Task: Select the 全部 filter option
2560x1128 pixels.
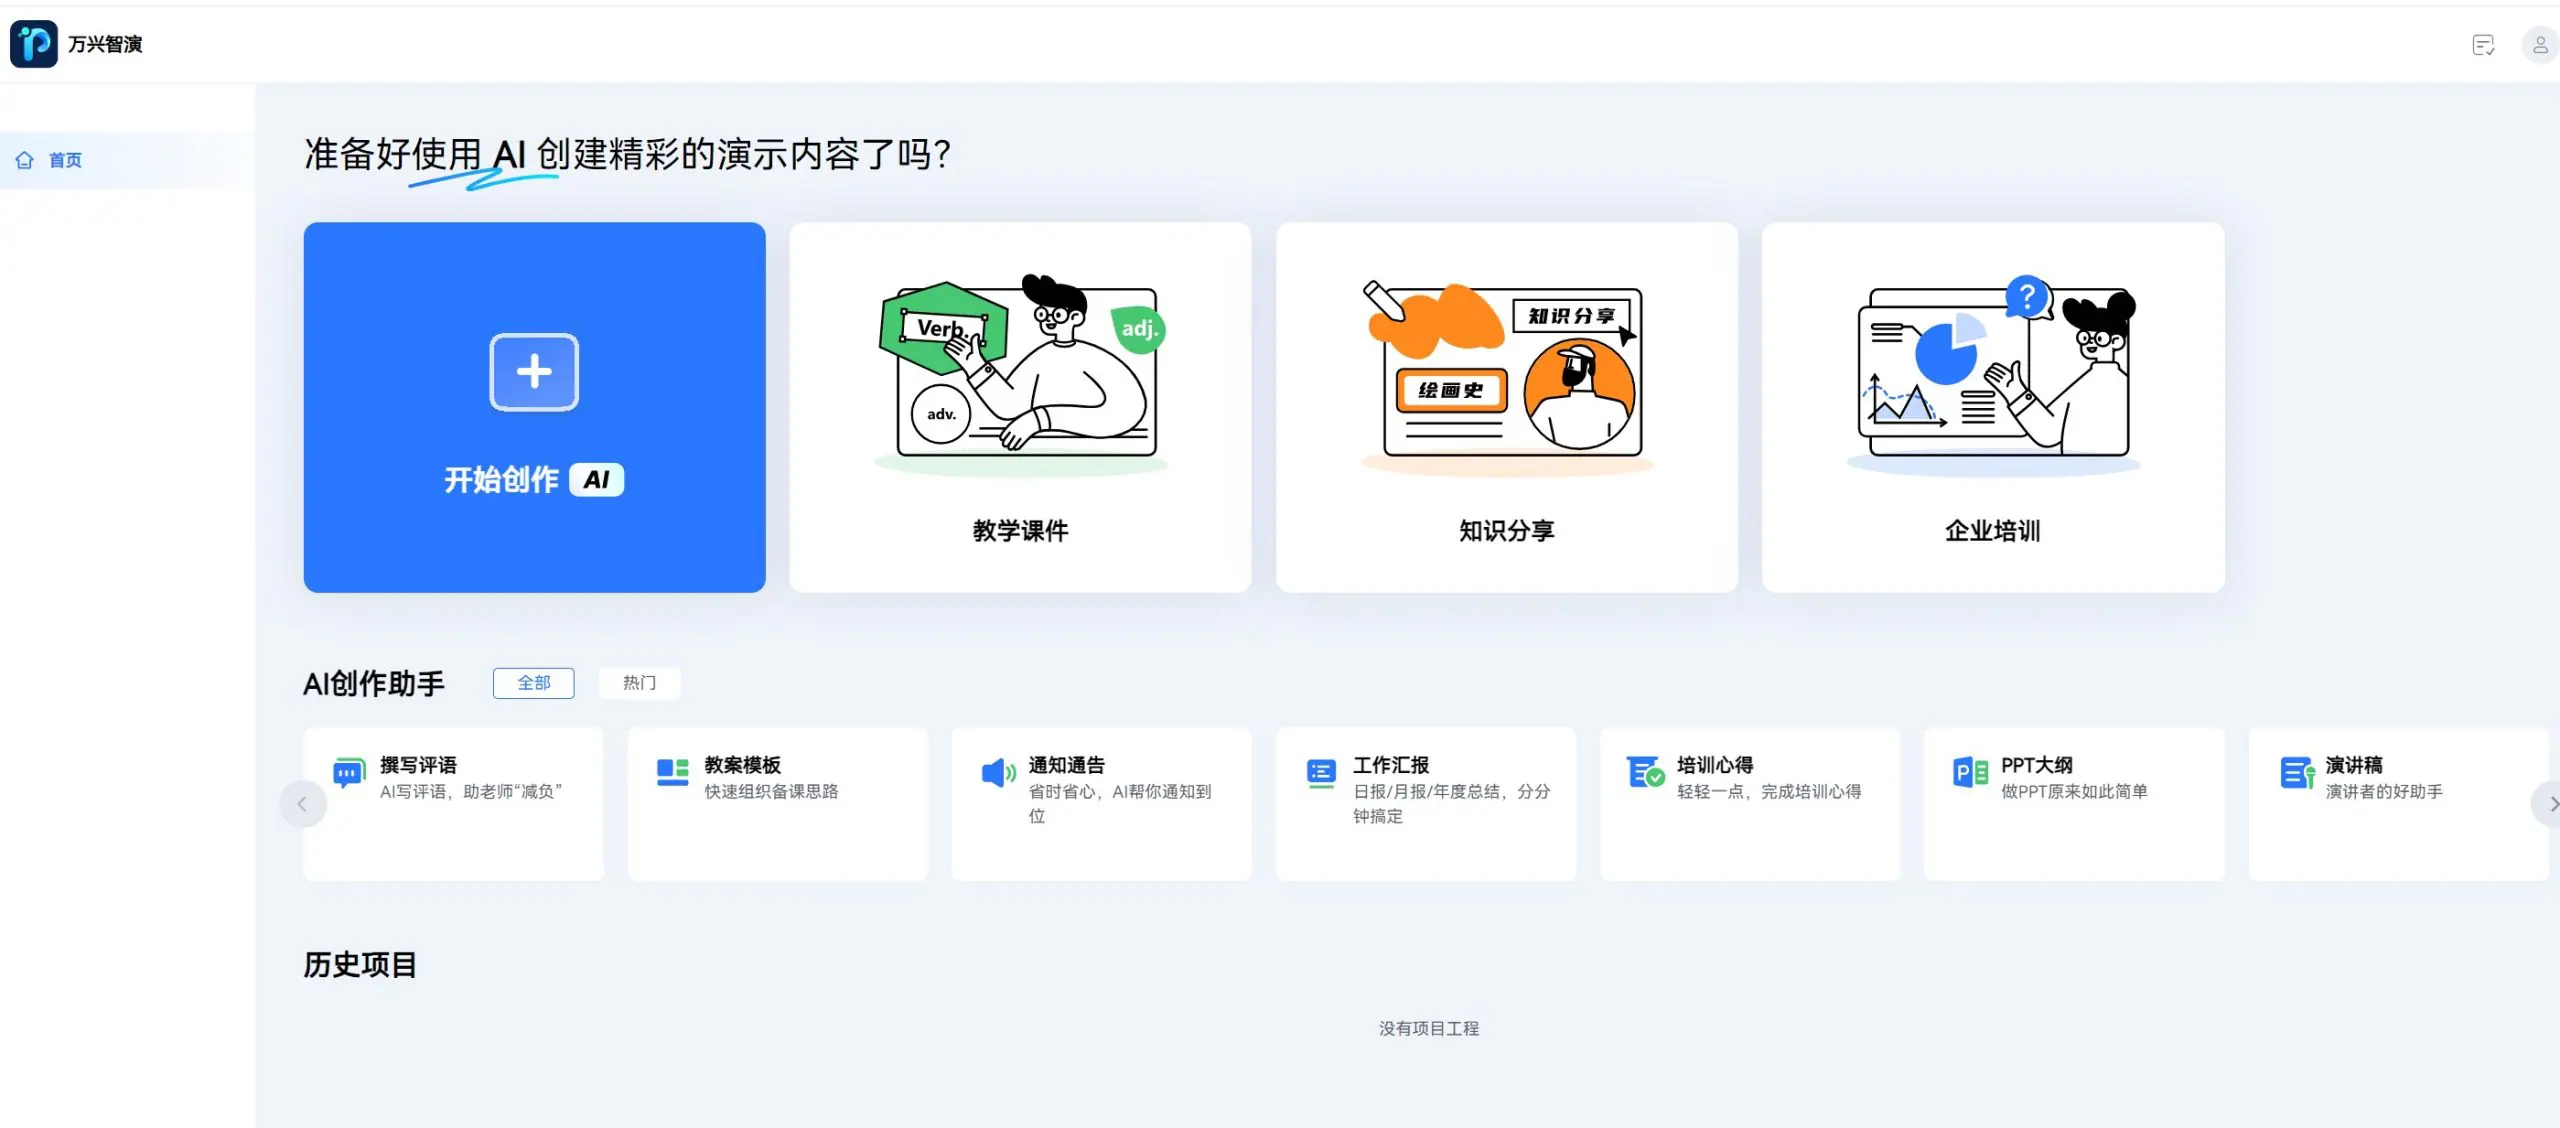Action: (x=533, y=683)
